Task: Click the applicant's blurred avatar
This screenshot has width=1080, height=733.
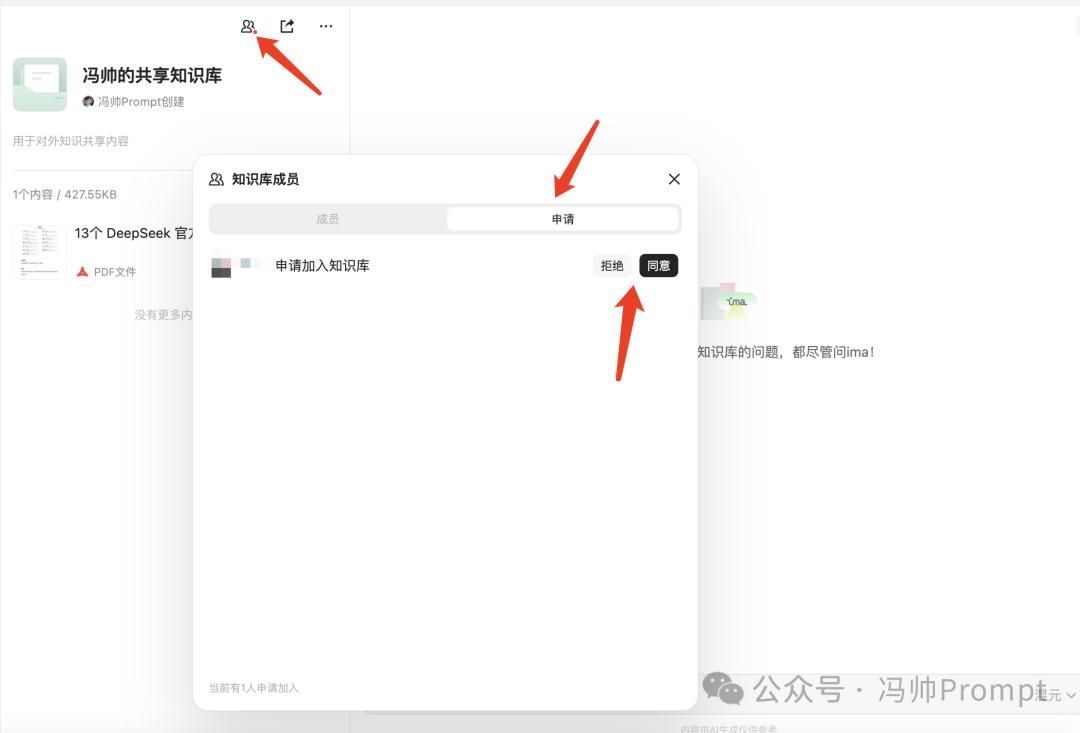Action: pos(221,267)
